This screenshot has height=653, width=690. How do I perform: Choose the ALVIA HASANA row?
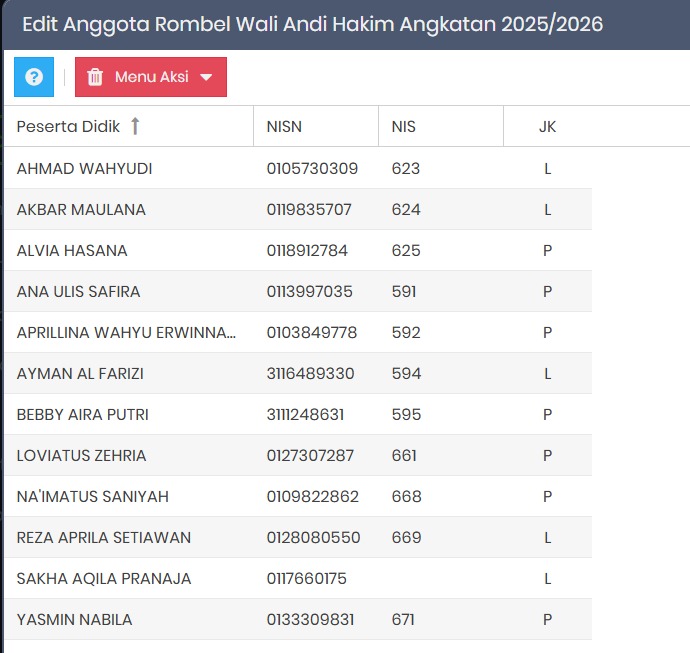72,250
